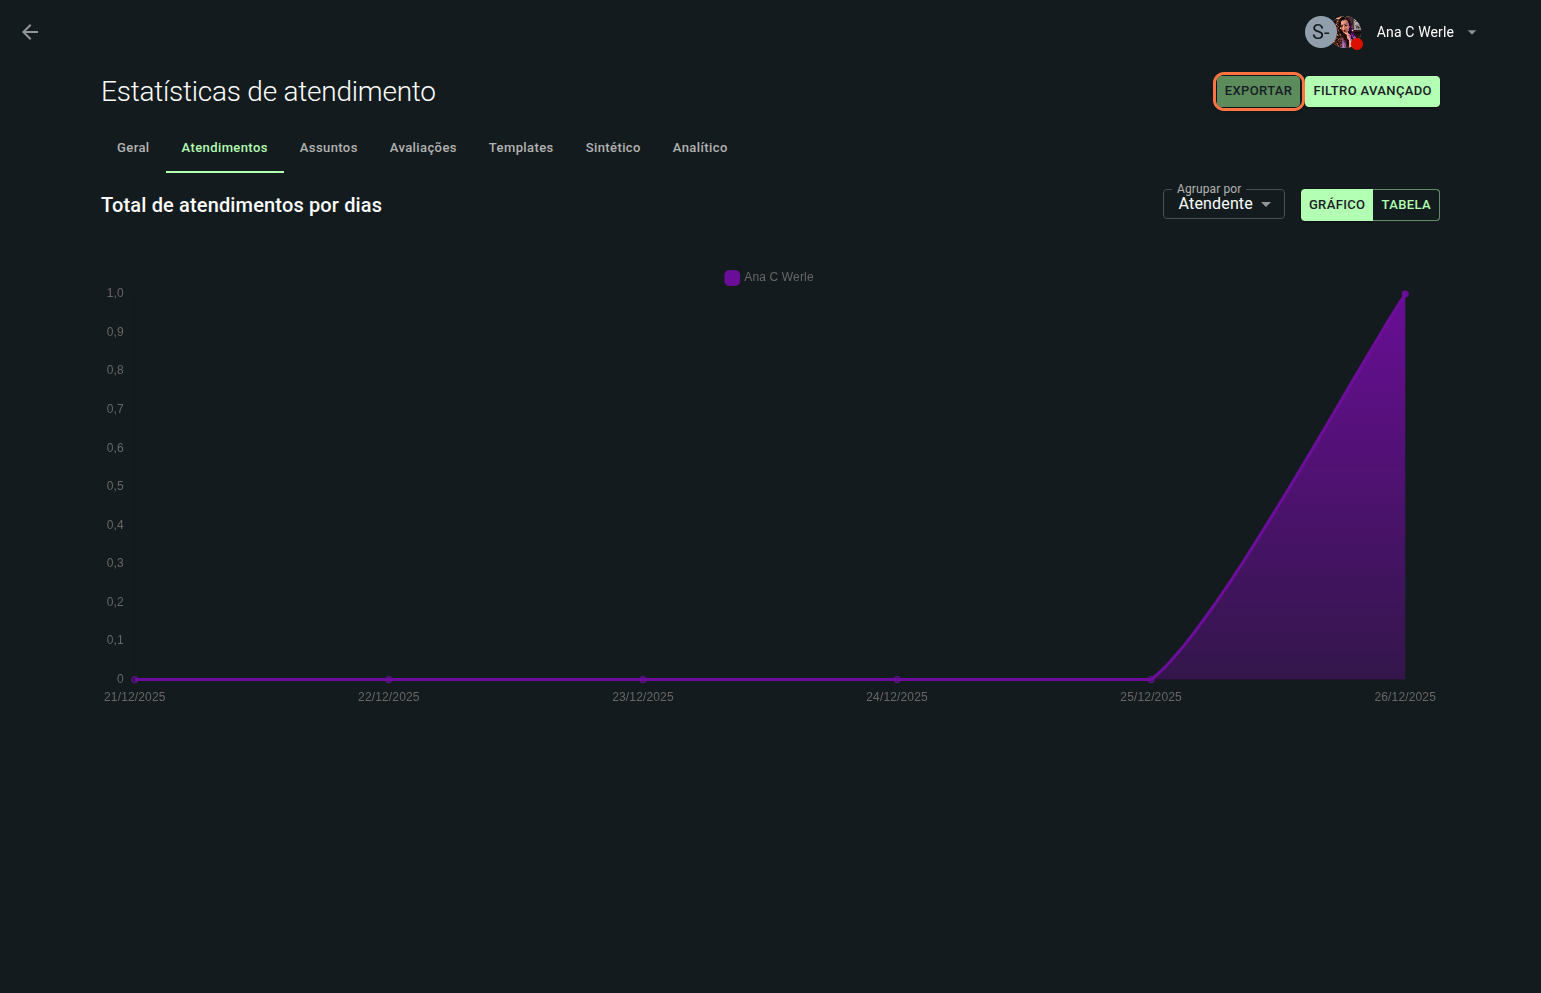Toggle view to Gráfico
This screenshot has height=993, width=1541.
click(x=1336, y=205)
